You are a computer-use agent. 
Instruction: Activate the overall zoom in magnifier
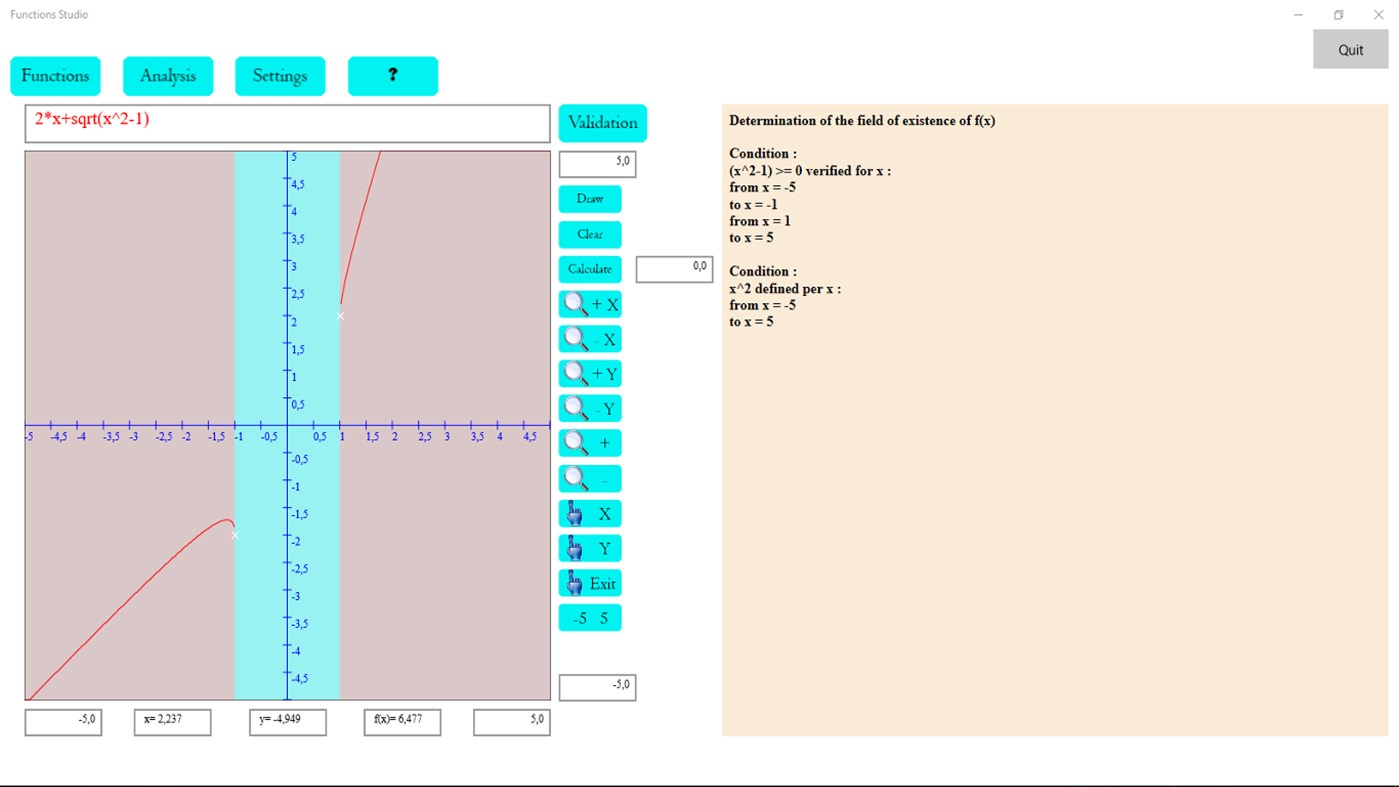[589, 443]
